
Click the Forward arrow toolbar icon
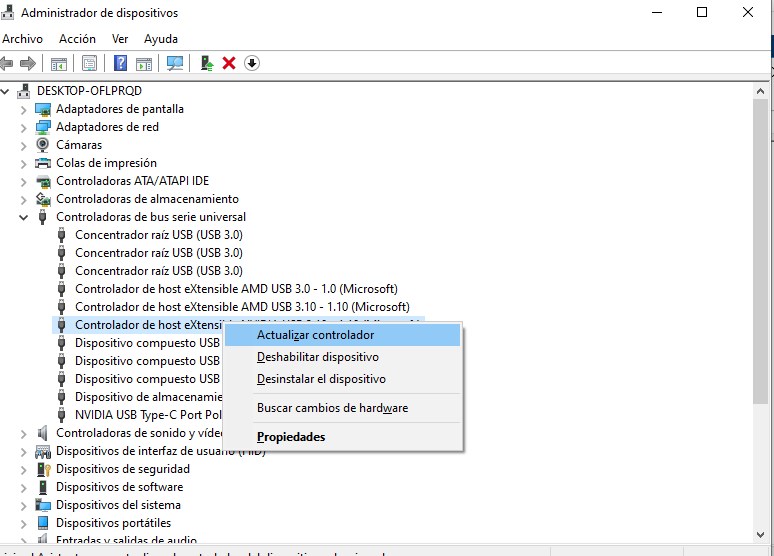click(x=28, y=63)
